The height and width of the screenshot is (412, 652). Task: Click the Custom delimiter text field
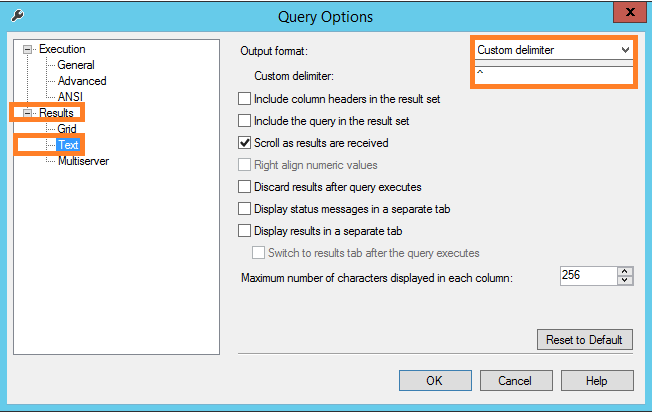[552, 75]
